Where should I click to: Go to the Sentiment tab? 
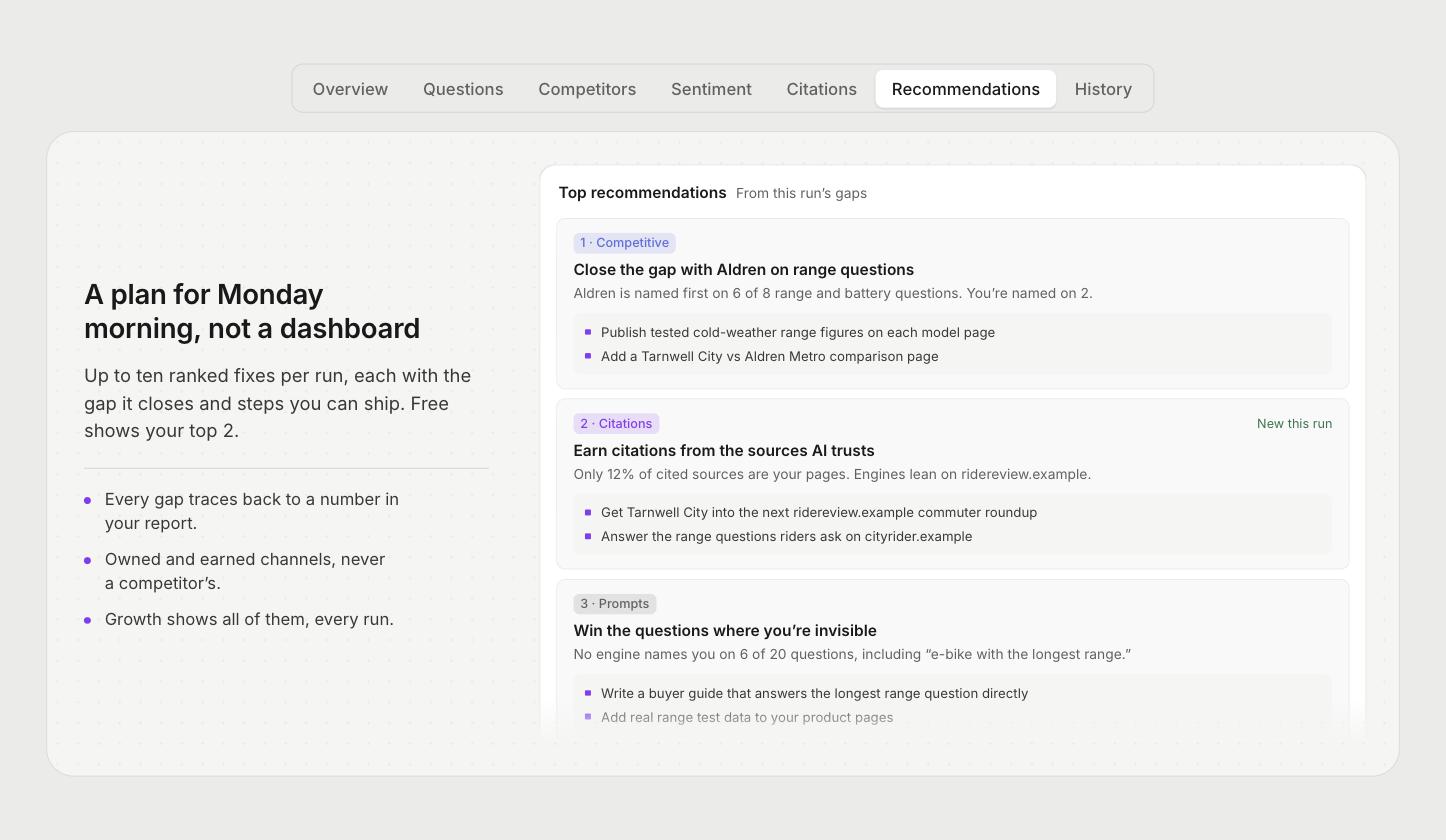click(x=711, y=89)
